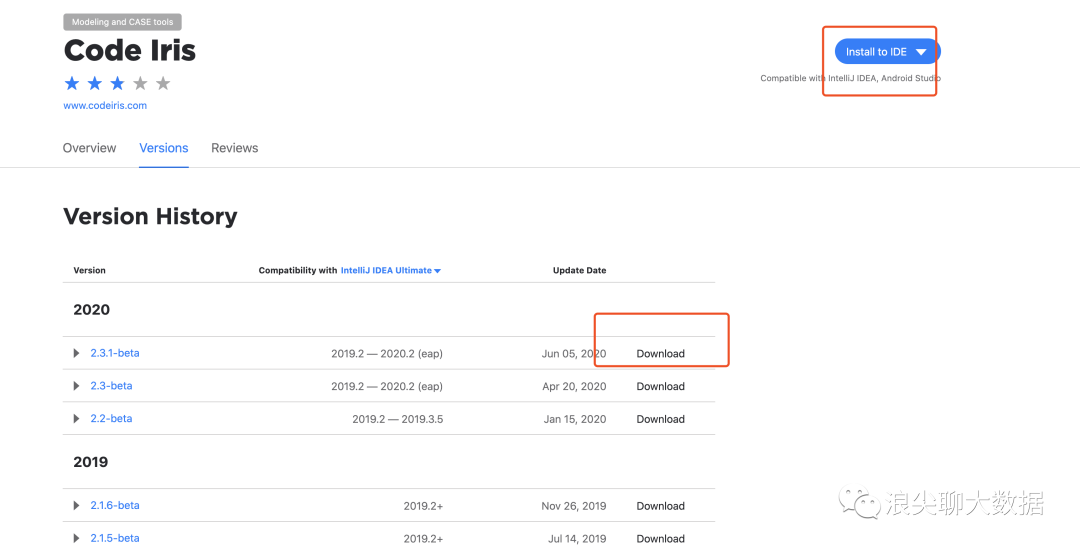Click the 2019 year group heading
The image size is (1080, 551).
[92, 462]
